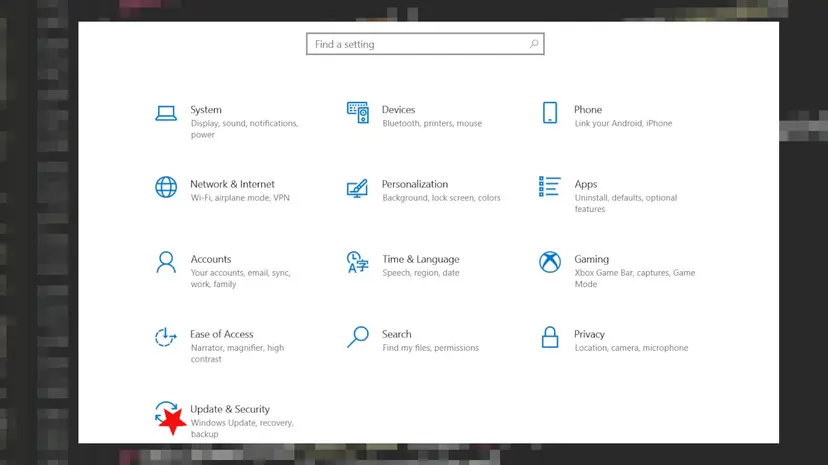This screenshot has height=465, width=828.
Task: Click the Time & Language icon
Action: click(357, 262)
